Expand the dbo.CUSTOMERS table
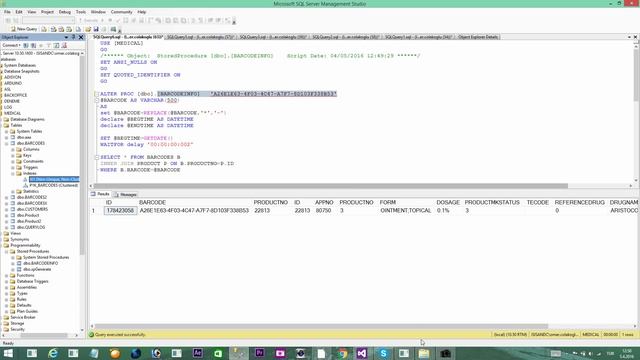The width and height of the screenshot is (640, 360). click(7, 209)
